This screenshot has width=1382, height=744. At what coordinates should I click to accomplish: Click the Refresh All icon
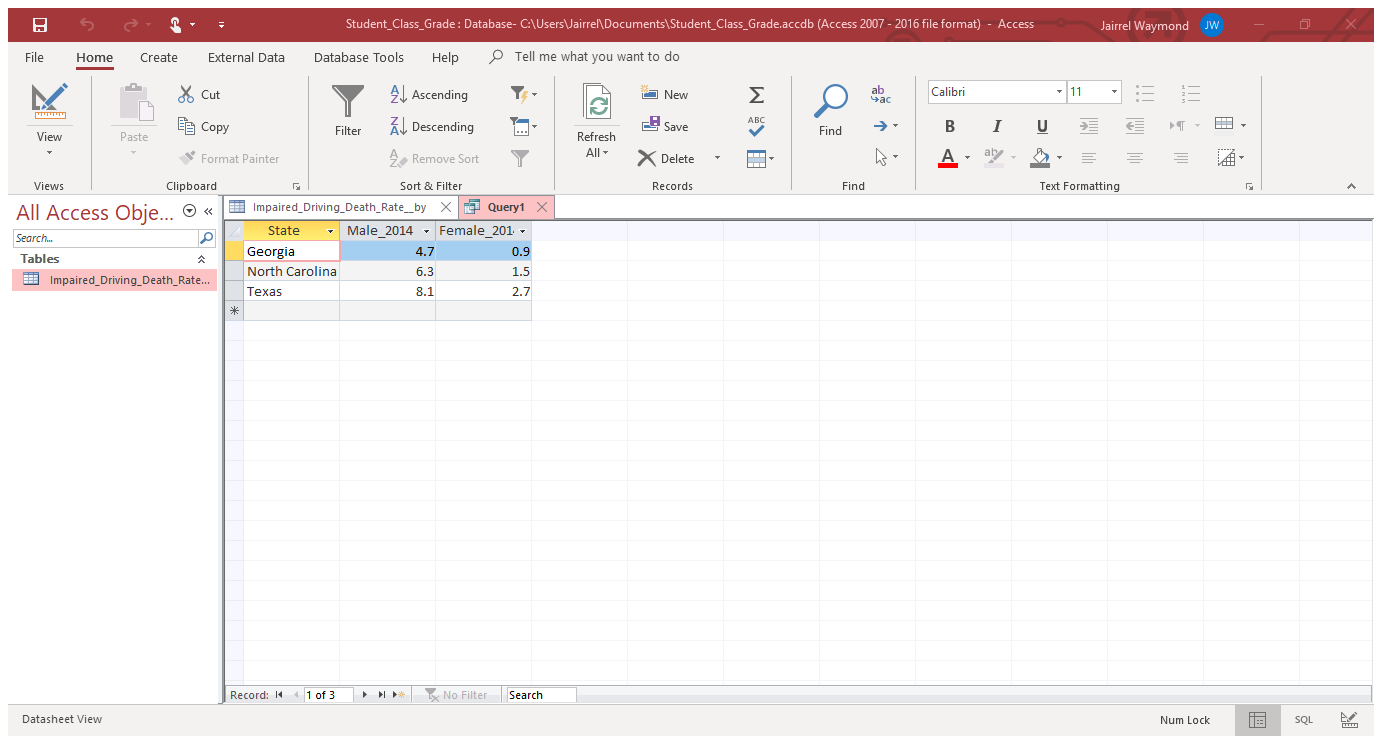click(597, 105)
